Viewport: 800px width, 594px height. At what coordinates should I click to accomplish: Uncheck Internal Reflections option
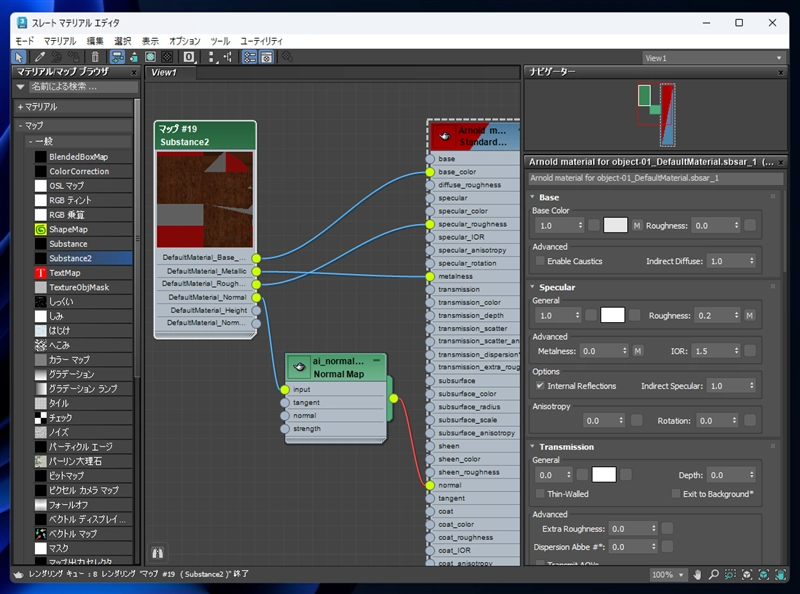(540, 386)
